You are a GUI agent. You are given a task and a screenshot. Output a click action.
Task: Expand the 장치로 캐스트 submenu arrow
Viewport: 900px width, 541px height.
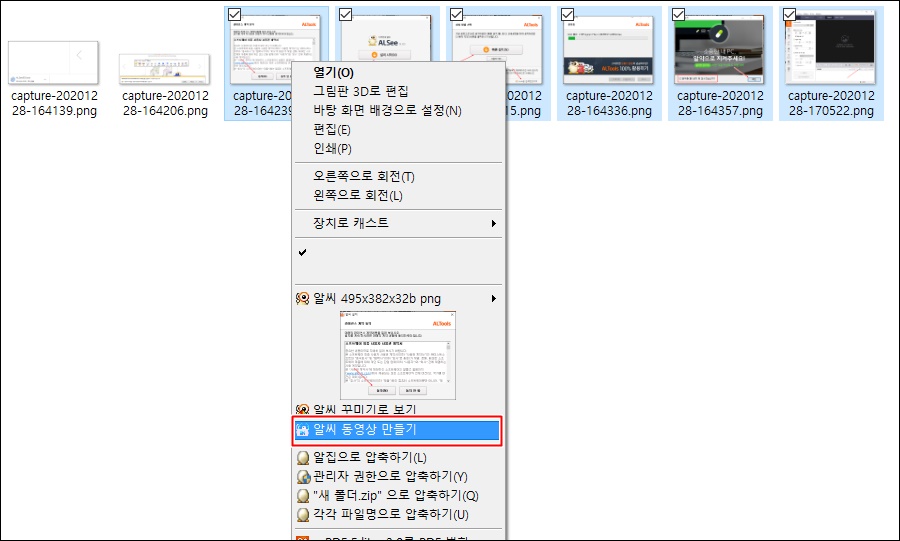point(494,223)
